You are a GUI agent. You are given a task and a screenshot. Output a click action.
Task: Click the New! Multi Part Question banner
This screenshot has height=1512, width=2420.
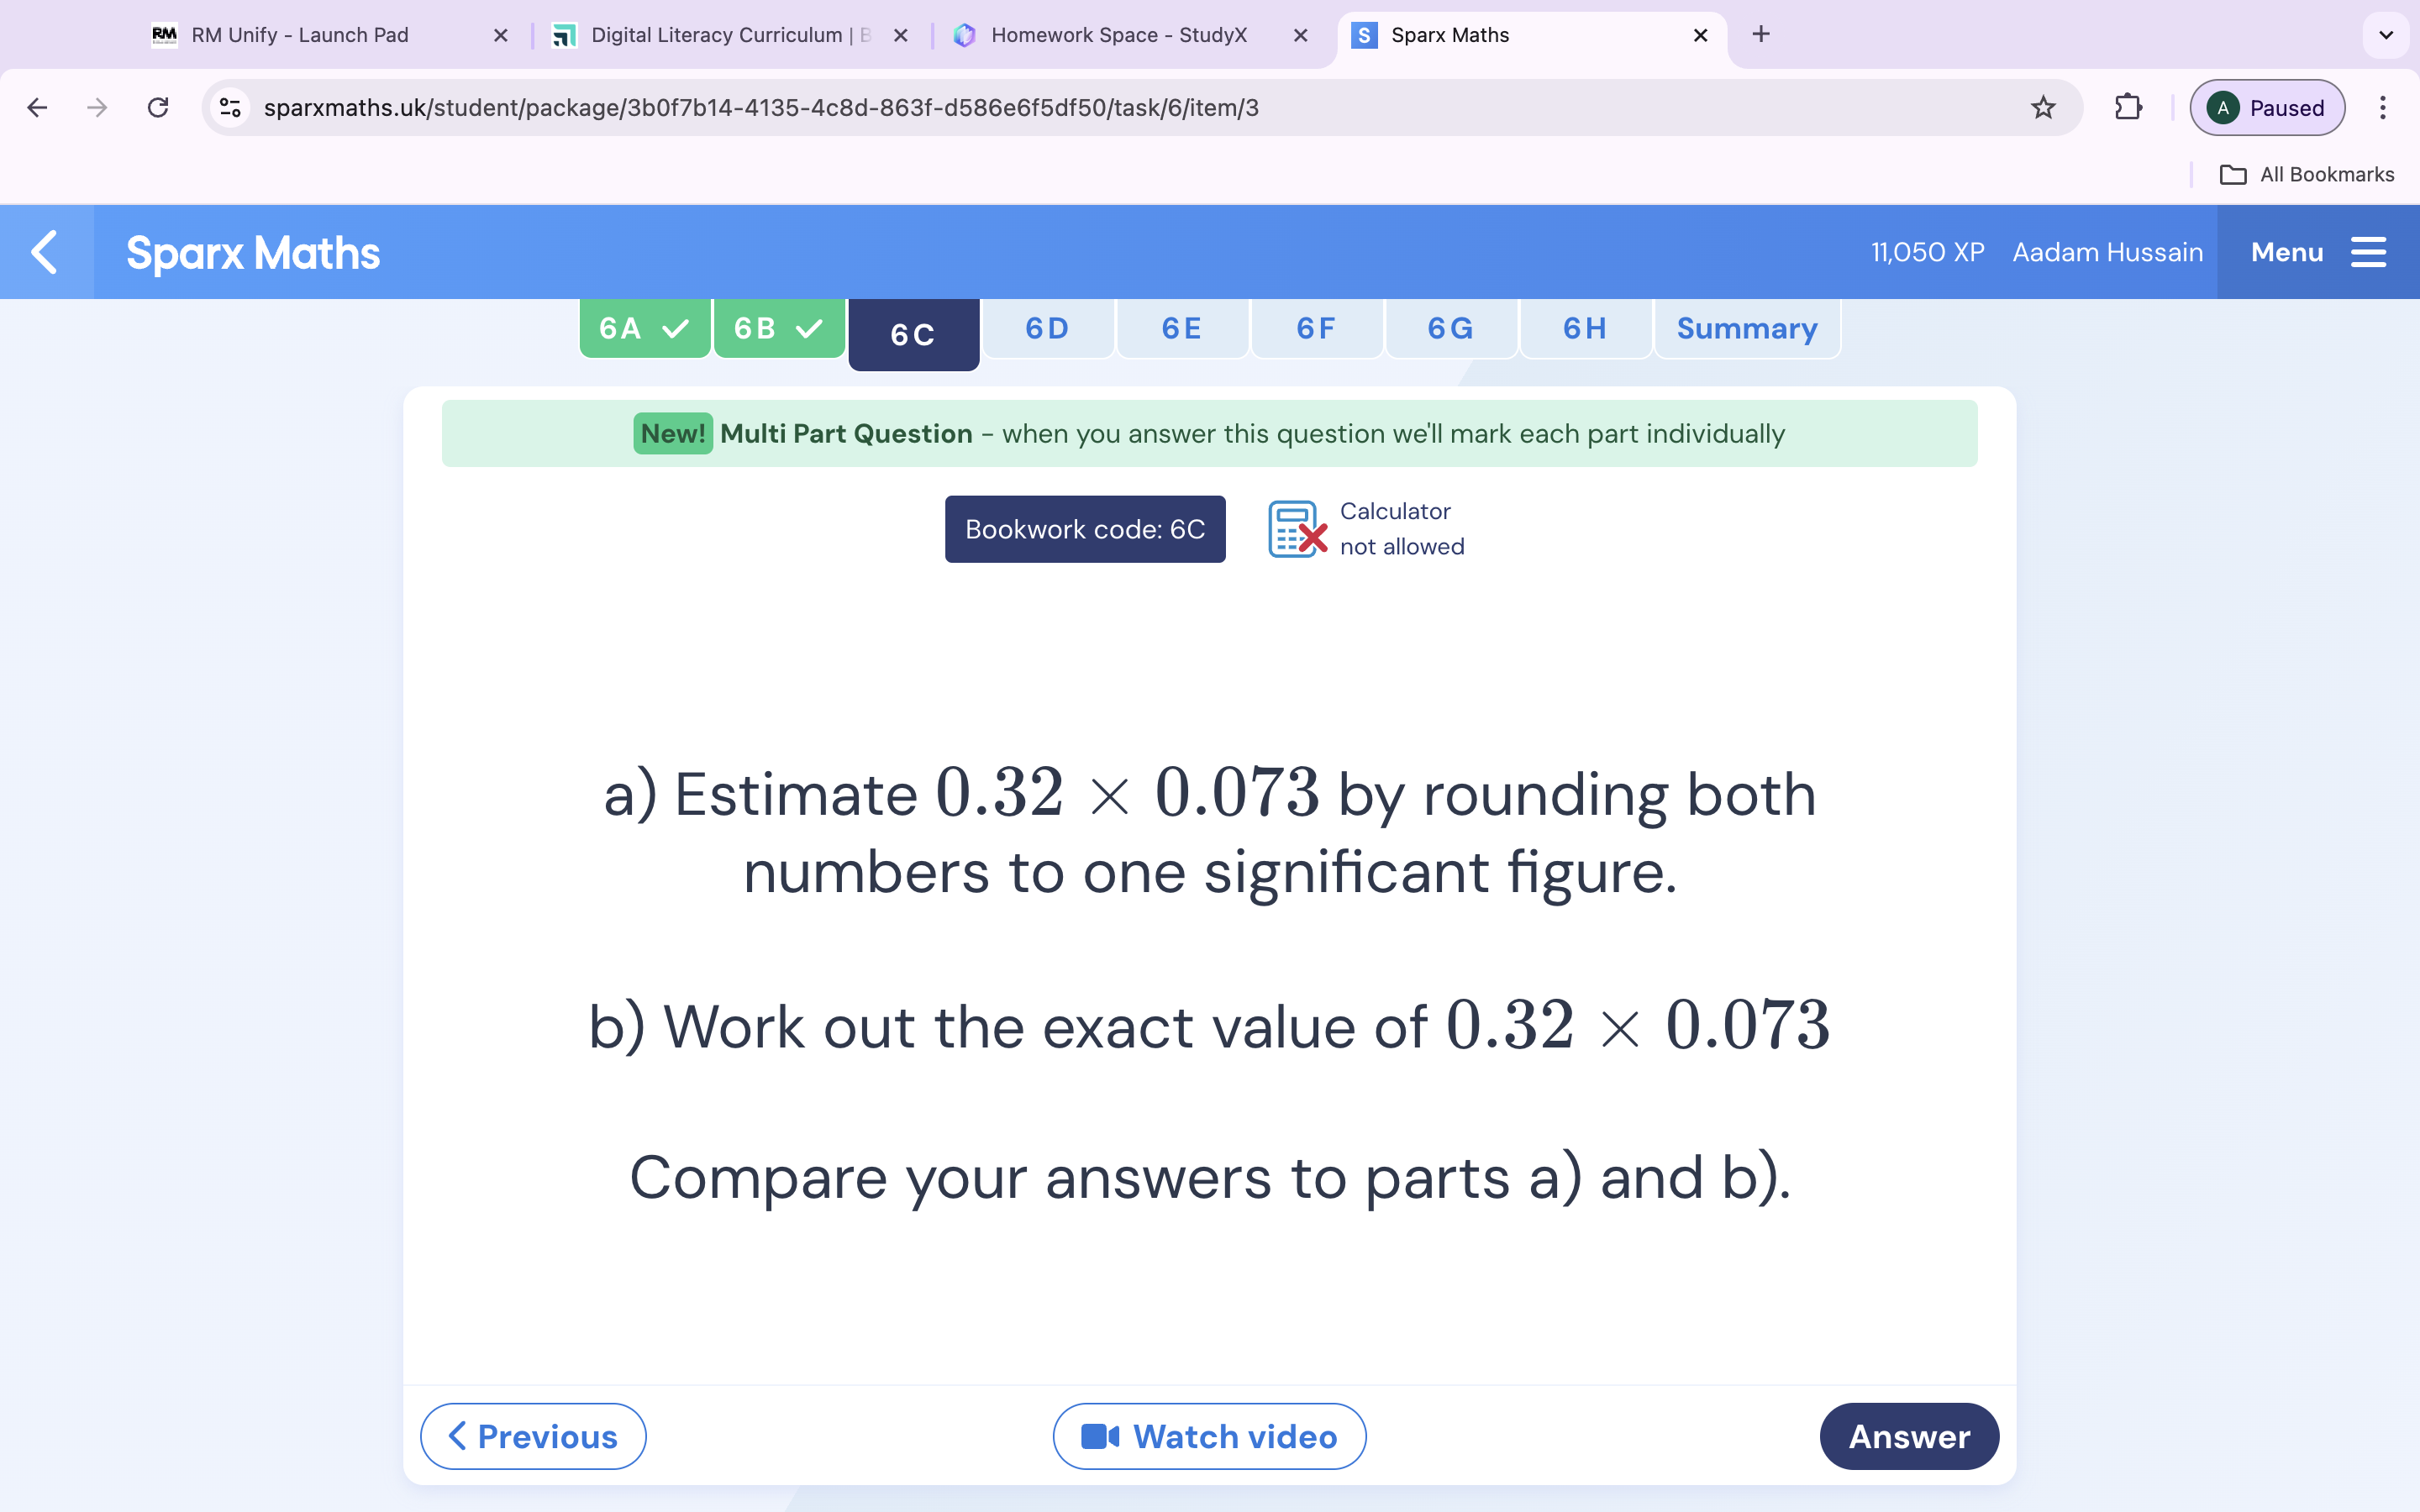(x=1209, y=433)
